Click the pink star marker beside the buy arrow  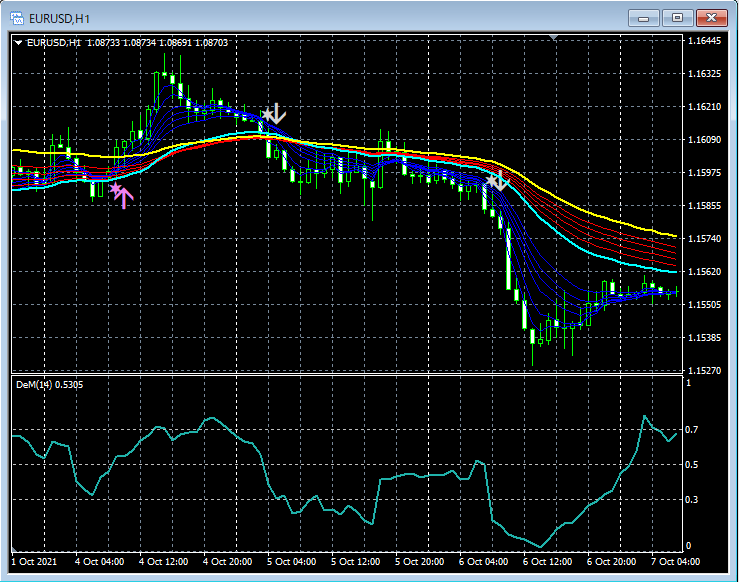[x=115, y=189]
